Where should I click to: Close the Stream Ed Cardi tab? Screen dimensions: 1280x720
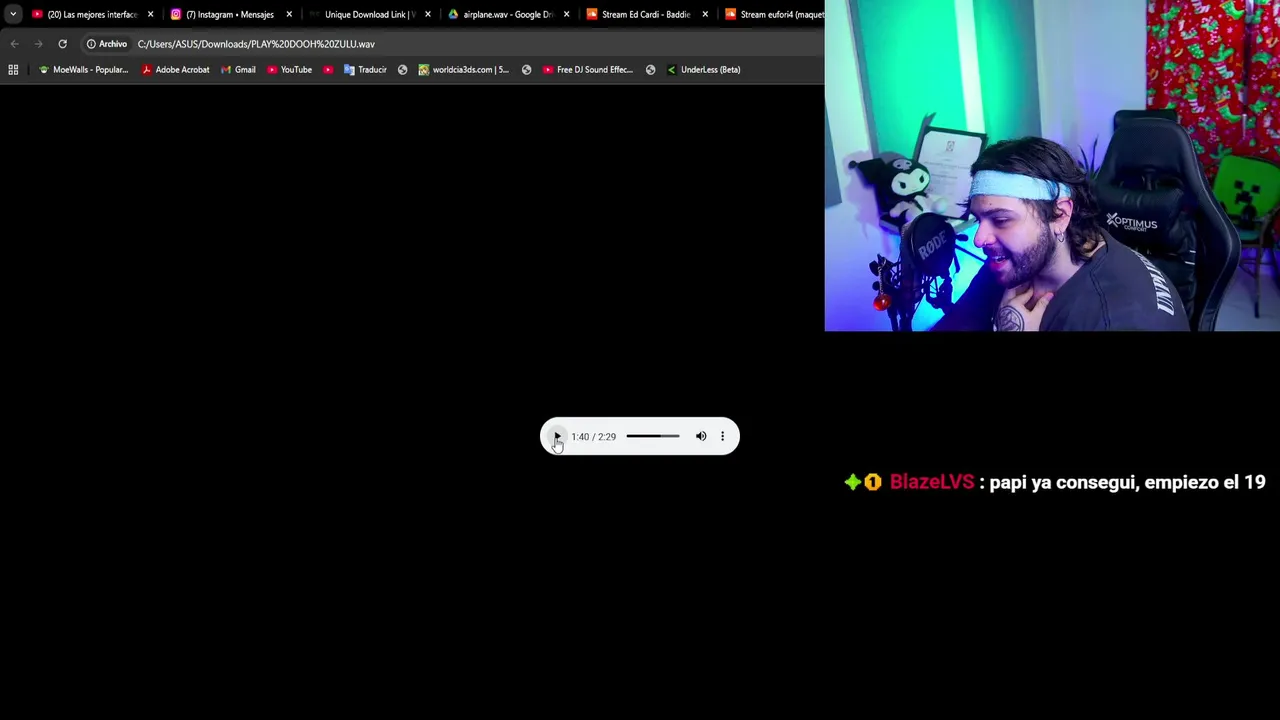(705, 14)
